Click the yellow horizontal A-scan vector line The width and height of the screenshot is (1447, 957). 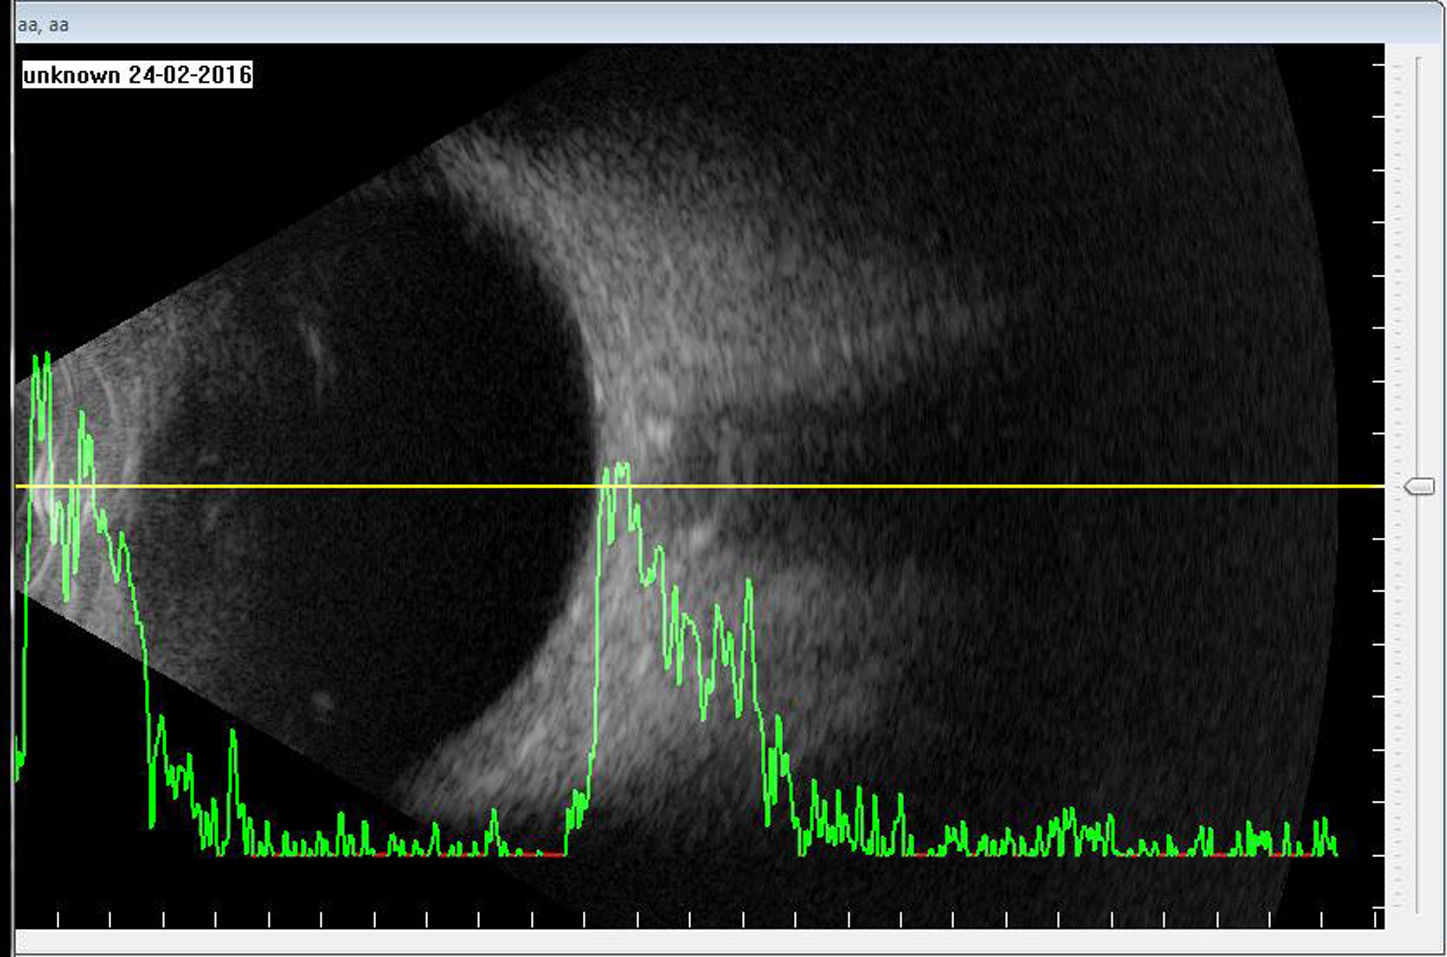900,486
